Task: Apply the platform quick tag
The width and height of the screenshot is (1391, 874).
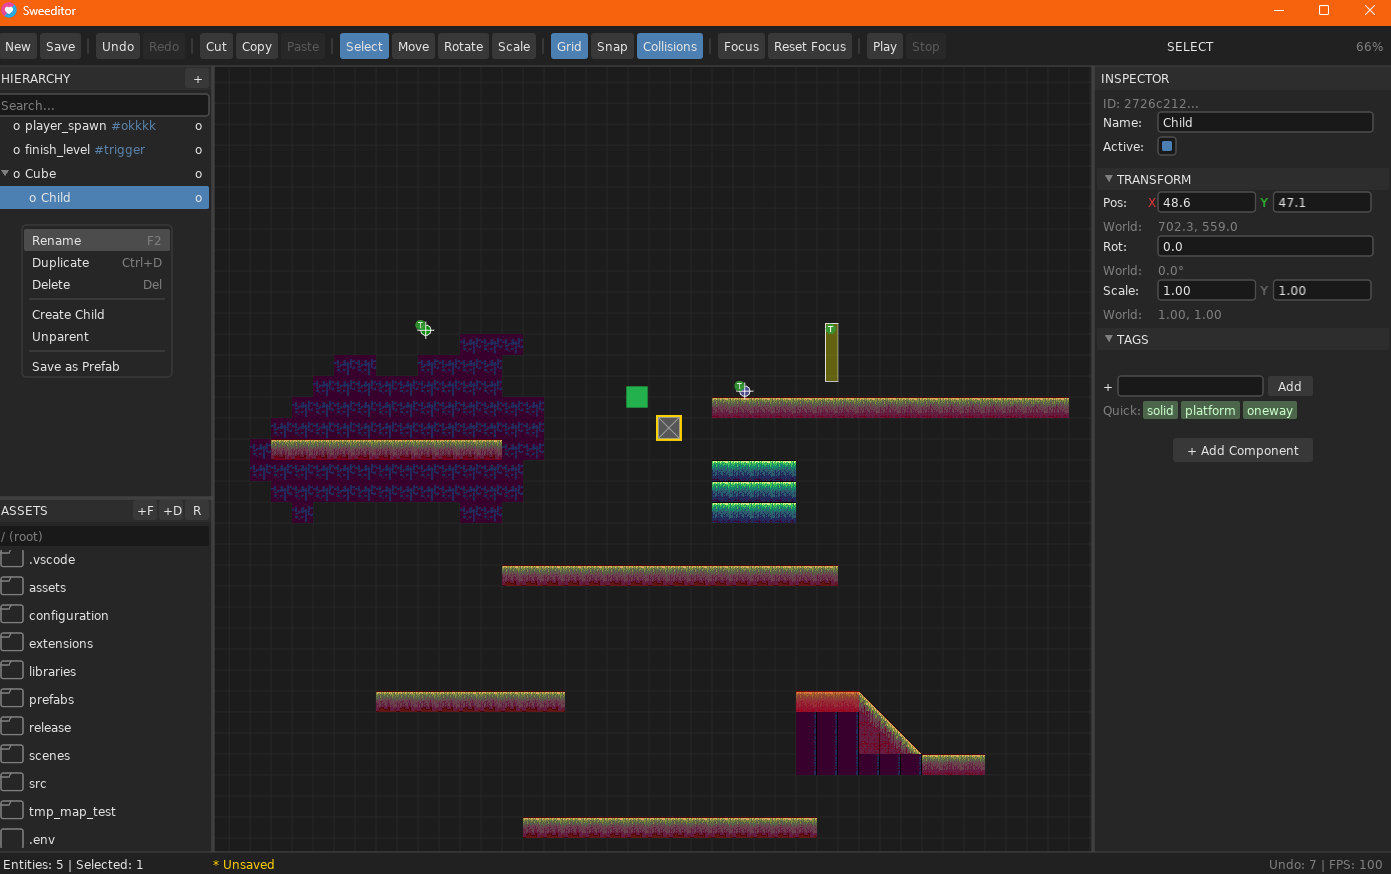Action: pyautogui.click(x=1210, y=411)
